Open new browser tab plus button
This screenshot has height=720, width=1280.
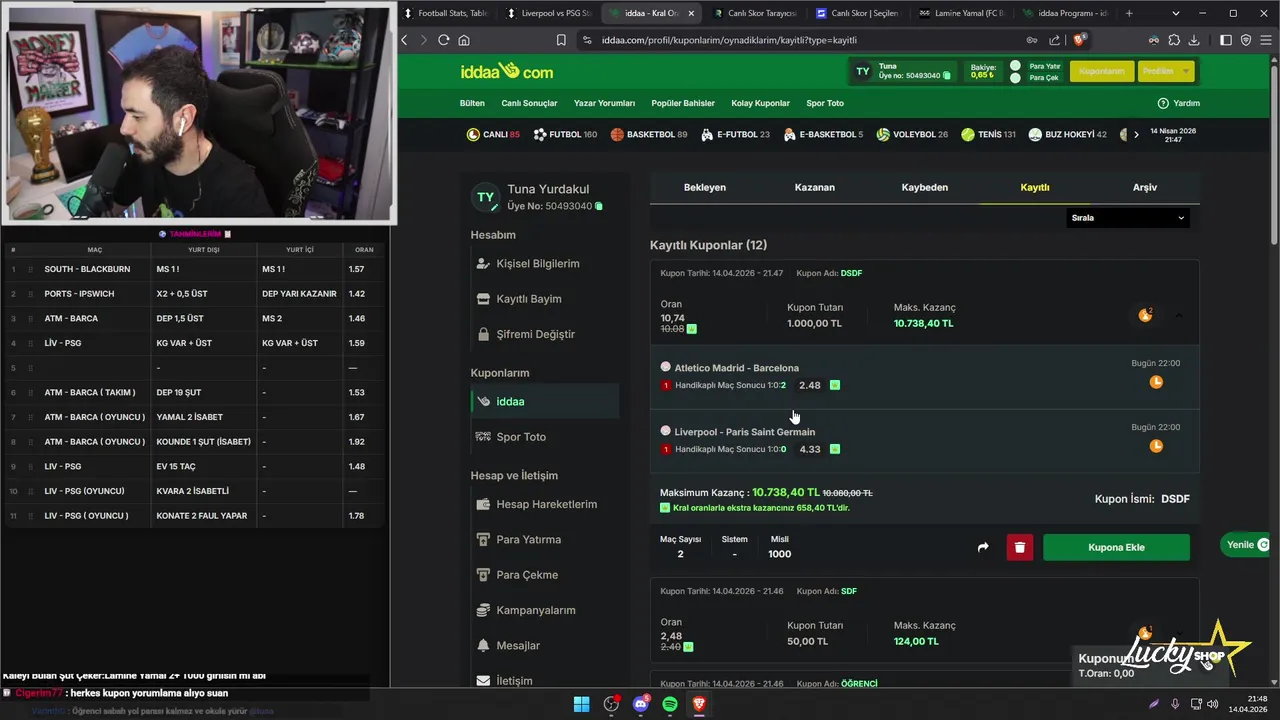[1129, 13]
